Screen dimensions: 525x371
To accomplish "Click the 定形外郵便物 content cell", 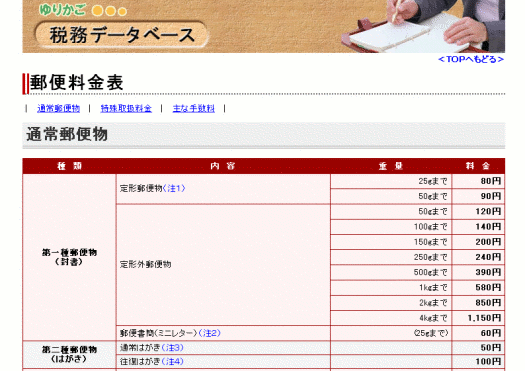I will (x=223, y=265).
